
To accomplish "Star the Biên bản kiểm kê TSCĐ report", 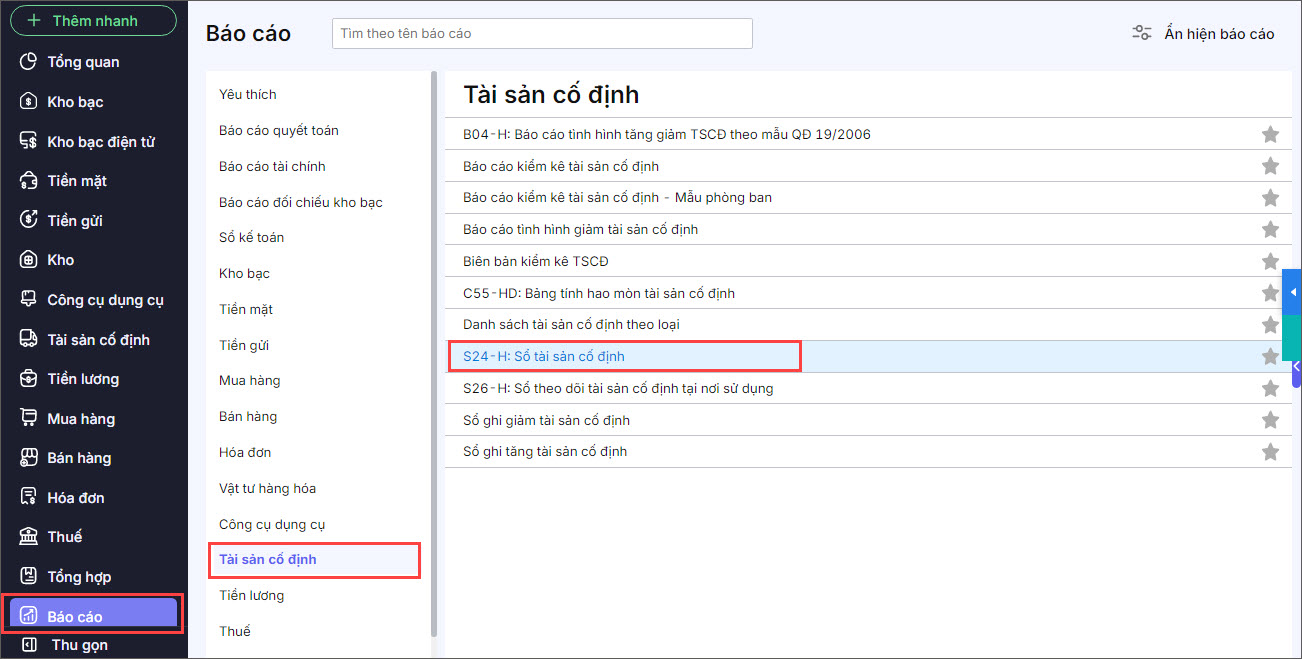I will point(1270,261).
